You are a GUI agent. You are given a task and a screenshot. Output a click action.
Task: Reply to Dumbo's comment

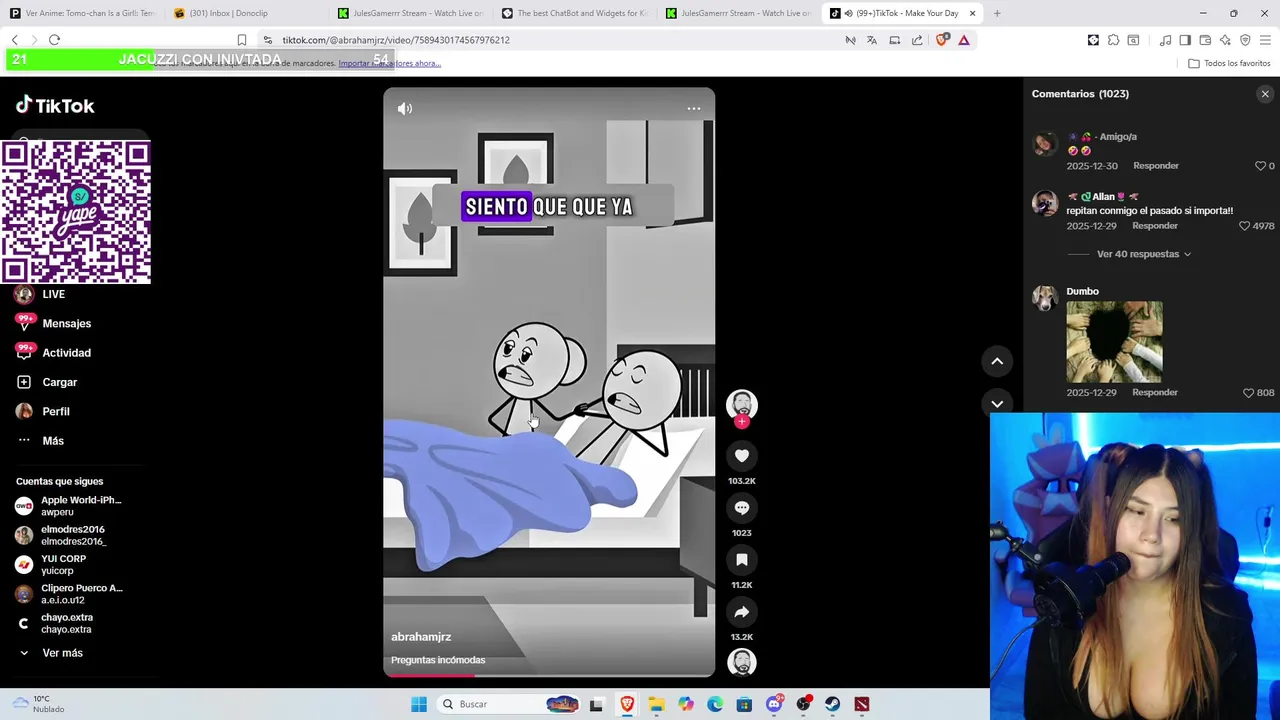[x=1155, y=393]
